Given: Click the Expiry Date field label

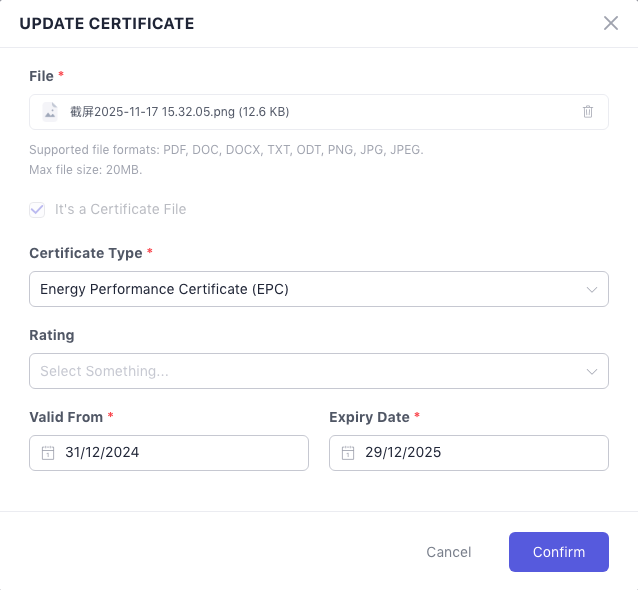Looking at the screenshot, I should click(x=369, y=416).
